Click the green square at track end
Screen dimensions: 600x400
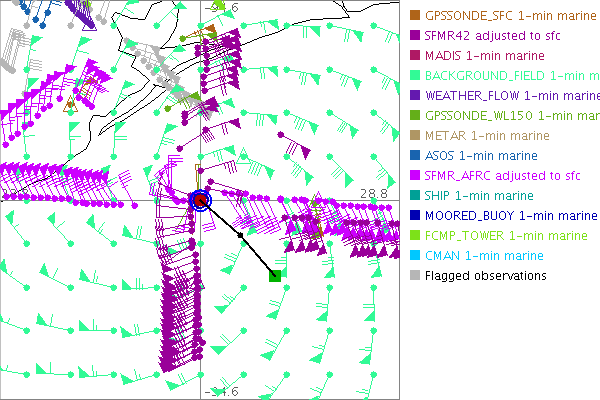coord(276,274)
